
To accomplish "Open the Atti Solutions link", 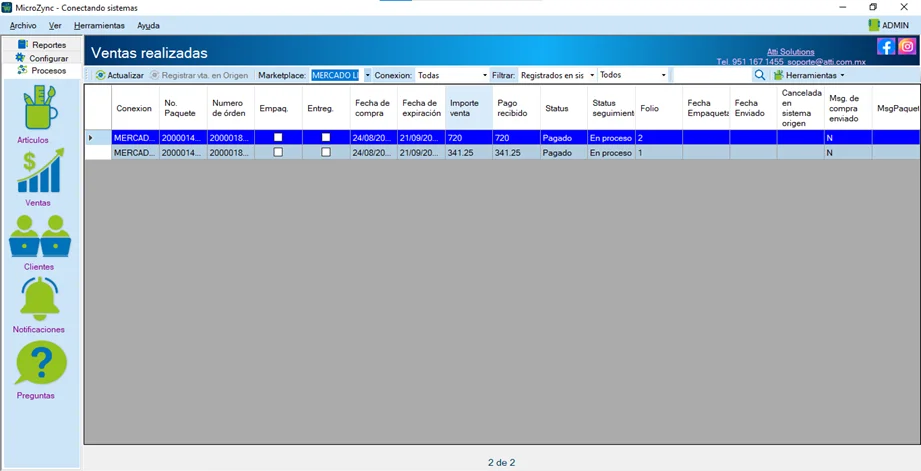I will pos(791,52).
